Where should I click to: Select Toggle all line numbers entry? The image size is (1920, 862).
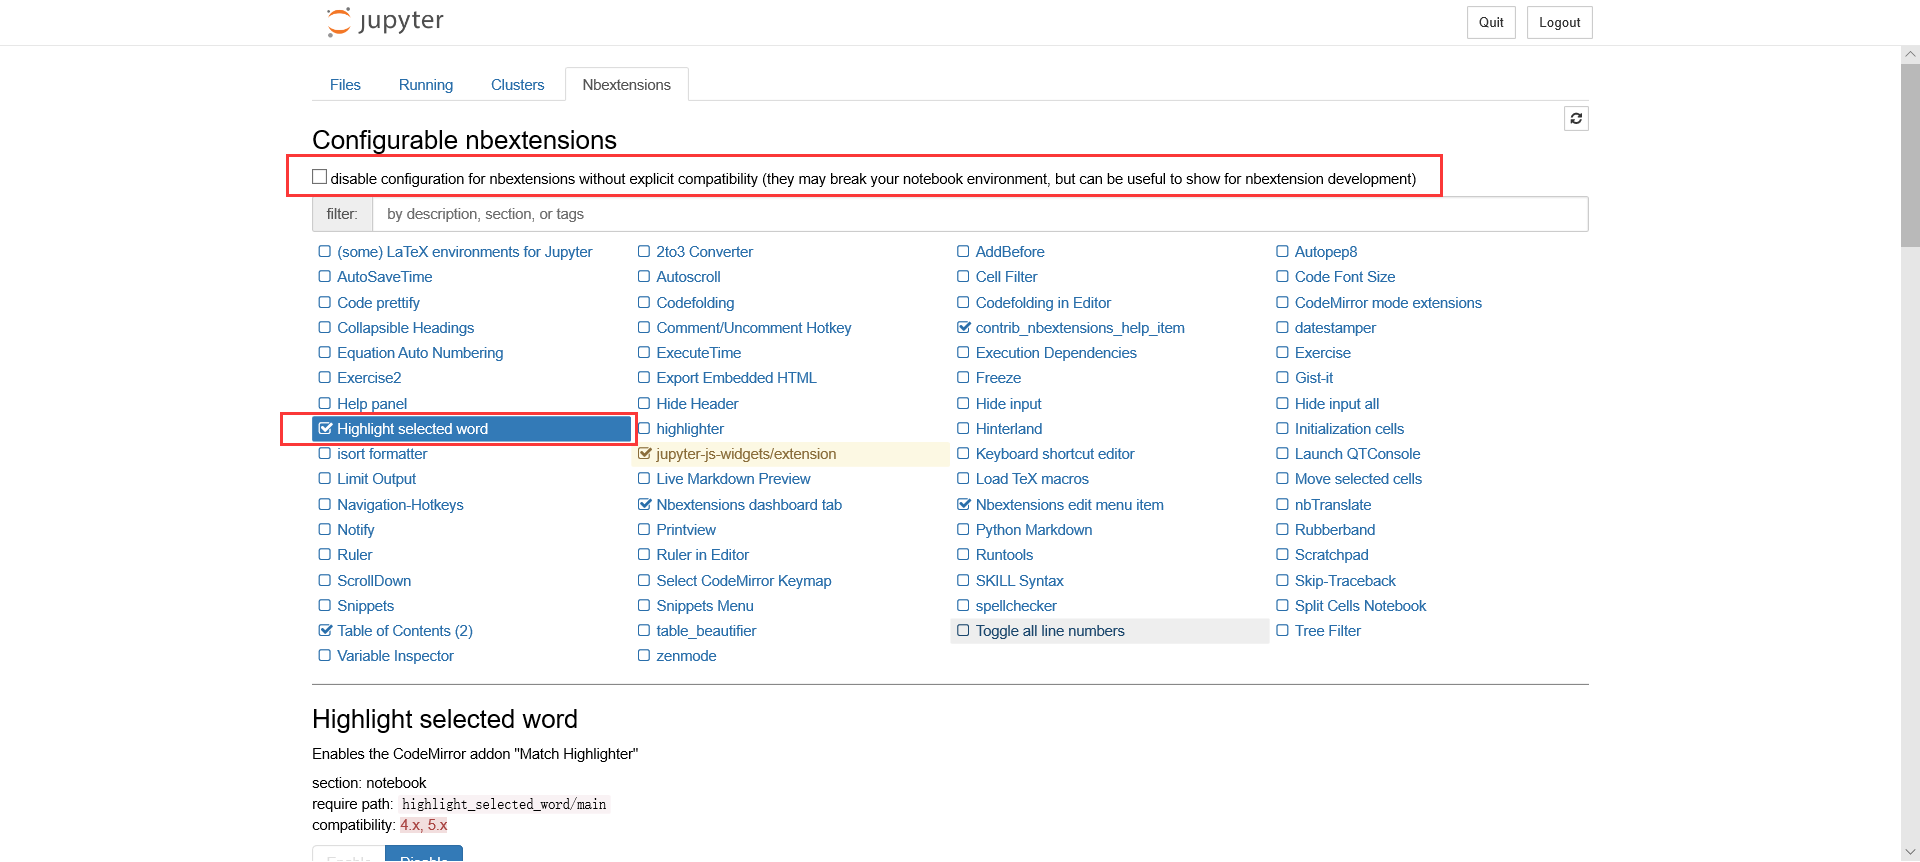tap(1050, 631)
